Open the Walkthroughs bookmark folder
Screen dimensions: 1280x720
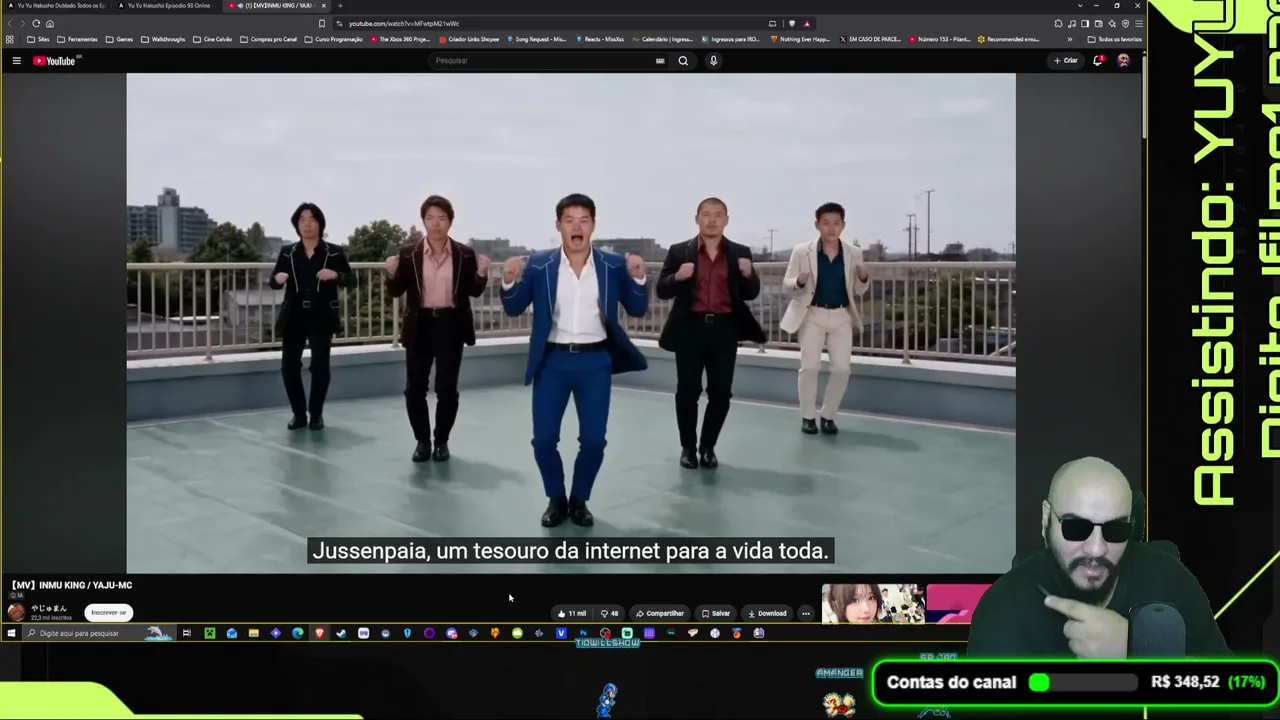[164, 40]
